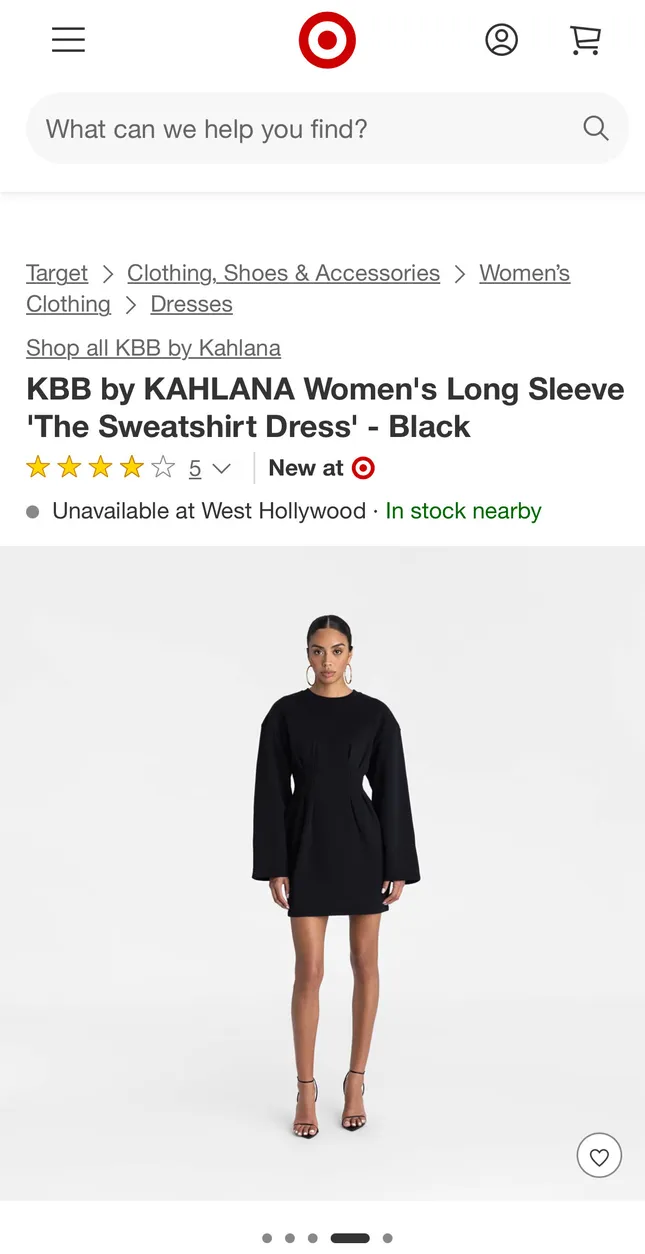Image resolution: width=645 pixels, height=1254 pixels.
Task: Open the black sweatshirt dress product image
Action: [322, 873]
